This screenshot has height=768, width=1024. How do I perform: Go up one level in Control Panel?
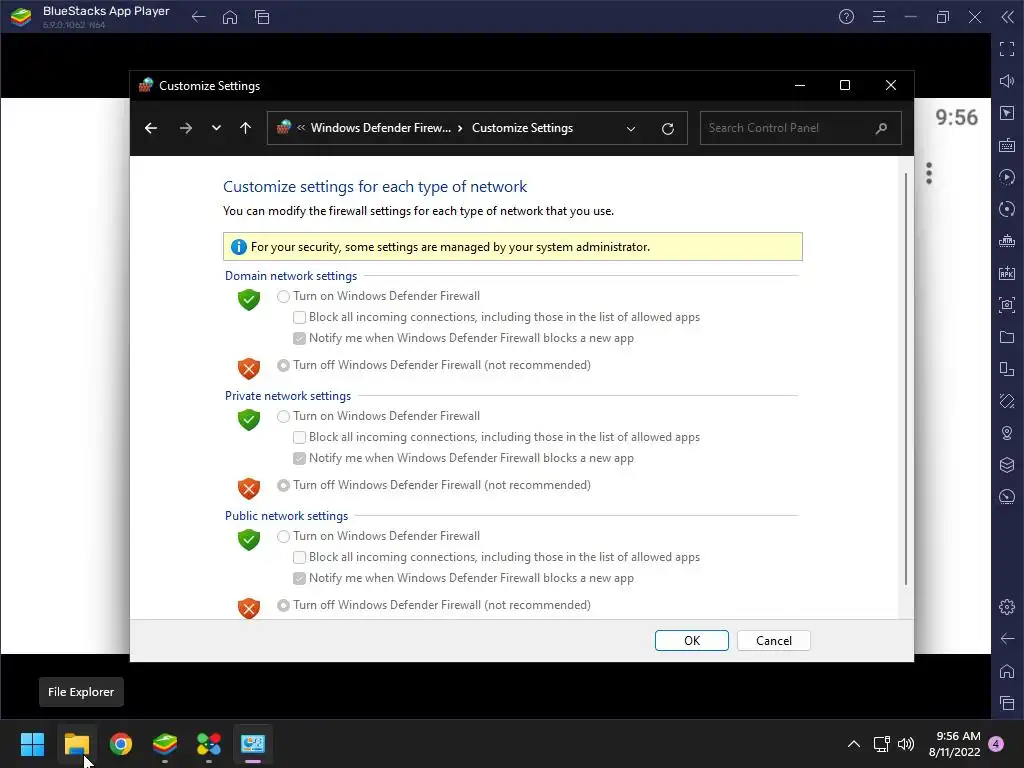(246, 128)
